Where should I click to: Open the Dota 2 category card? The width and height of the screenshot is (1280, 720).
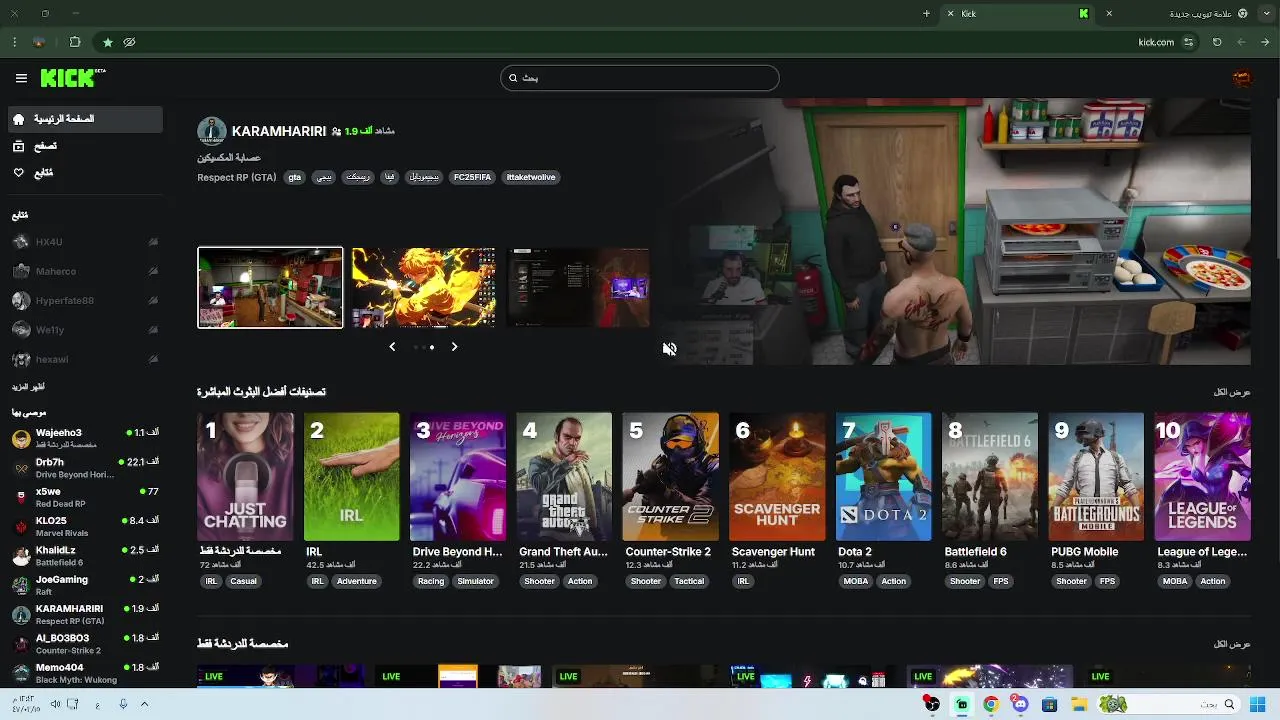[x=883, y=477]
